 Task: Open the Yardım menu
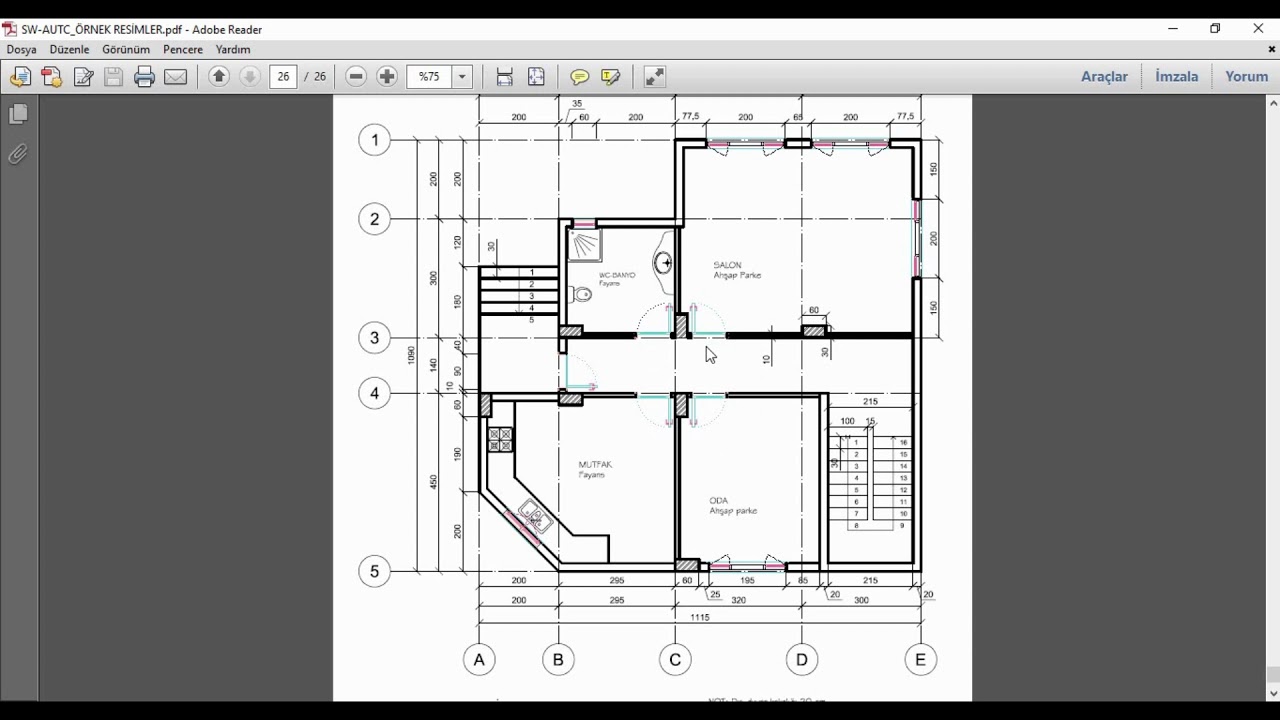(x=233, y=49)
